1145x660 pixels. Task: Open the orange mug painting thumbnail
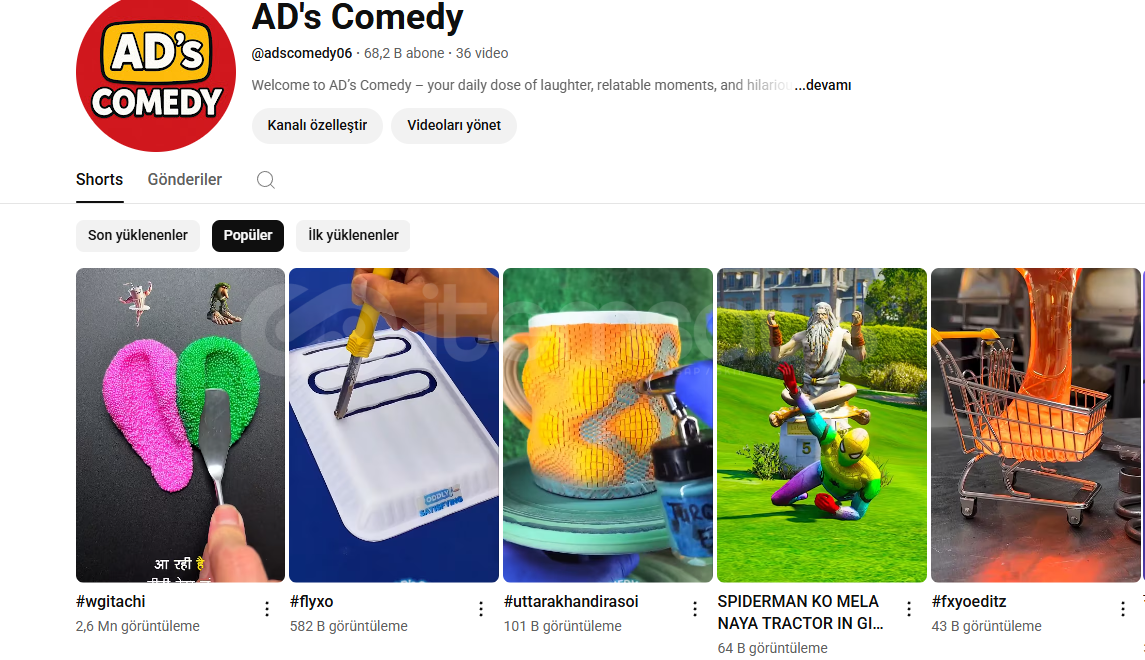click(608, 425)
